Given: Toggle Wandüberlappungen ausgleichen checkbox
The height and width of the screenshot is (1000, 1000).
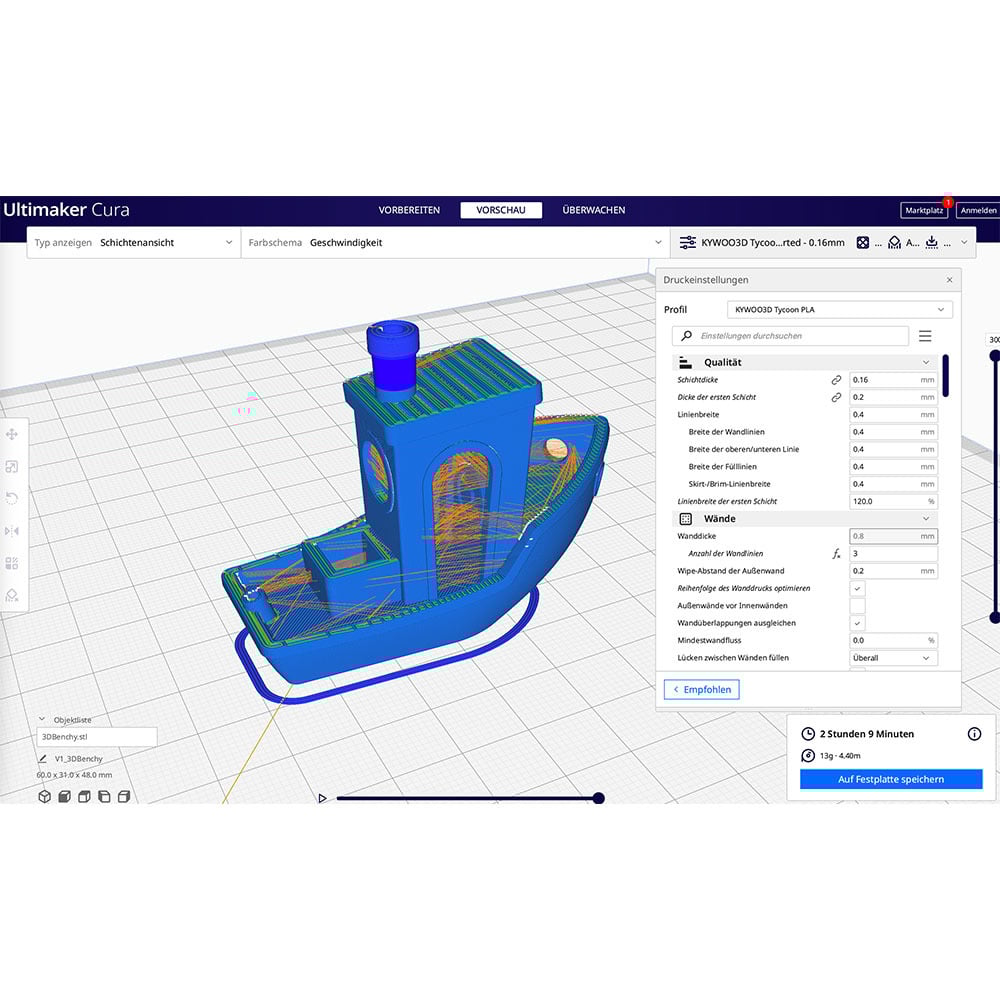Looking at the screenshot, I should tap(857, 623).
